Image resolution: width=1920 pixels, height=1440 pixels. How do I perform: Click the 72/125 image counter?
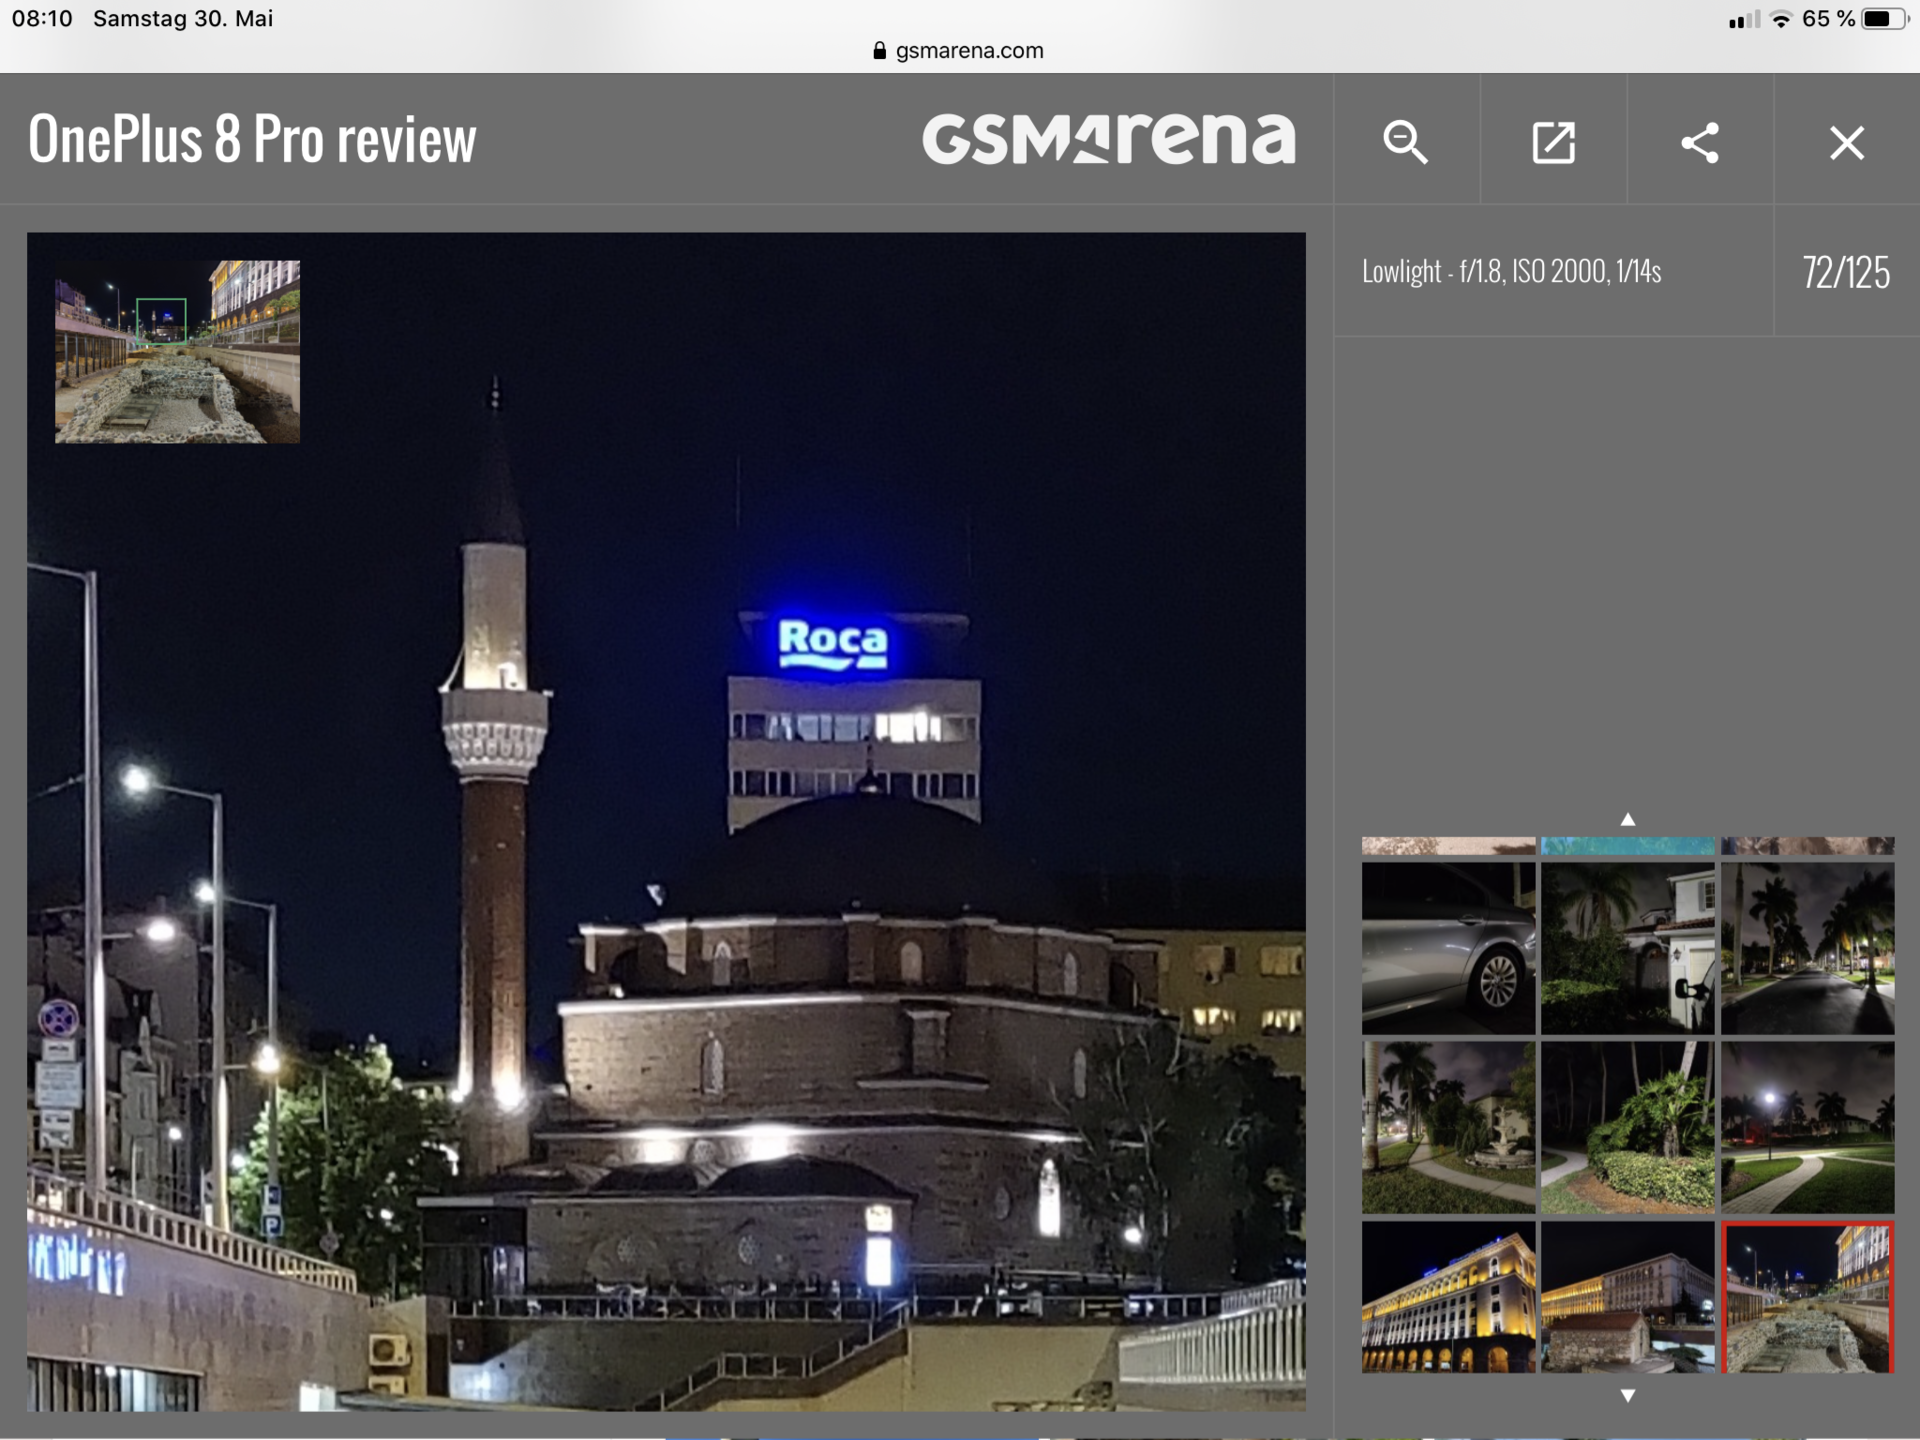click(1846, 272)
